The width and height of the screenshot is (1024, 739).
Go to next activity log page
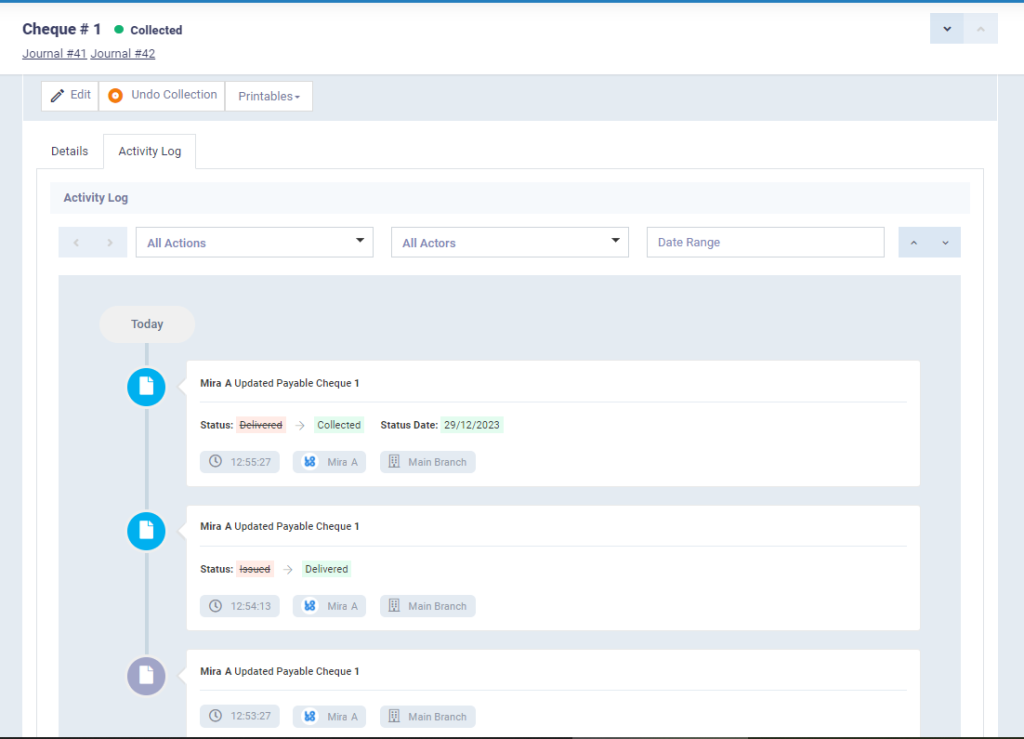coord(110,243)
